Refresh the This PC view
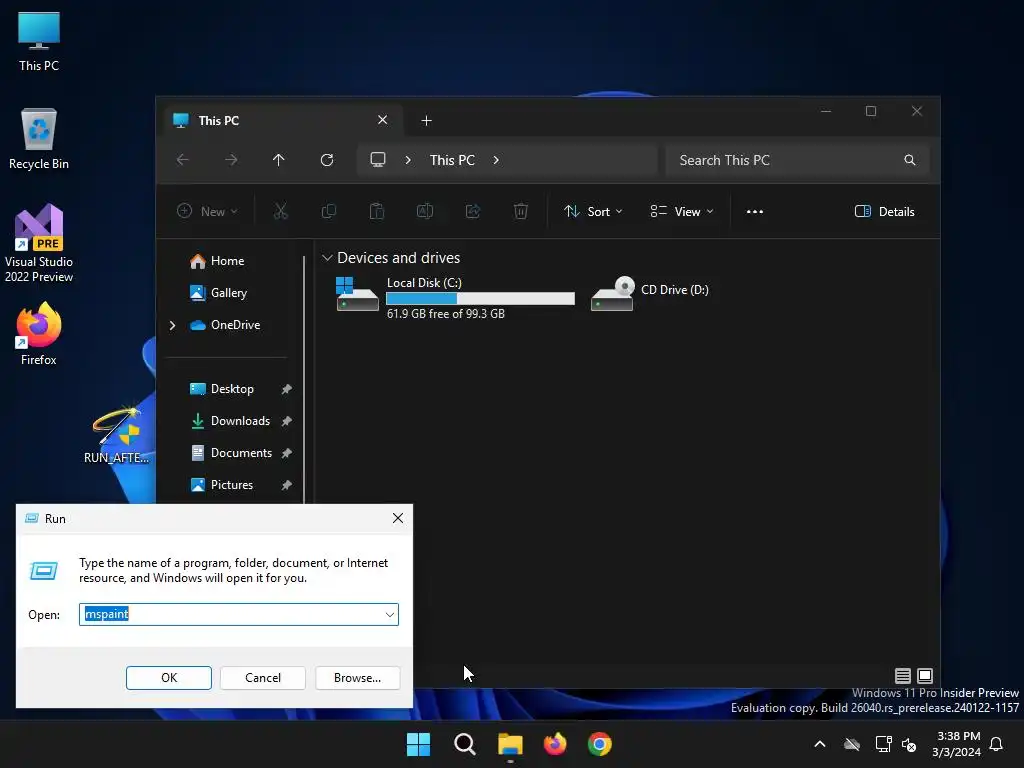Image resolution: width=1024 pixels, height=768 pixels. 327,160
